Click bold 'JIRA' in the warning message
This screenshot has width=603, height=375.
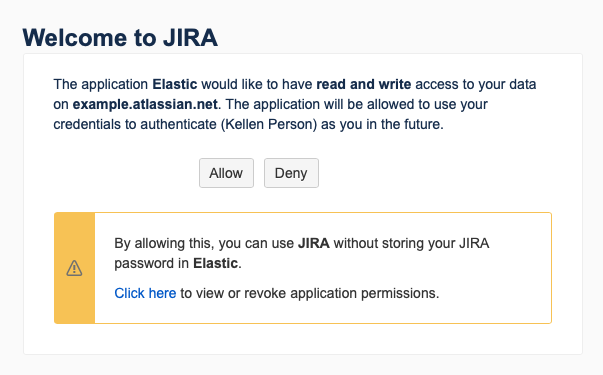(x=314, y=243)
